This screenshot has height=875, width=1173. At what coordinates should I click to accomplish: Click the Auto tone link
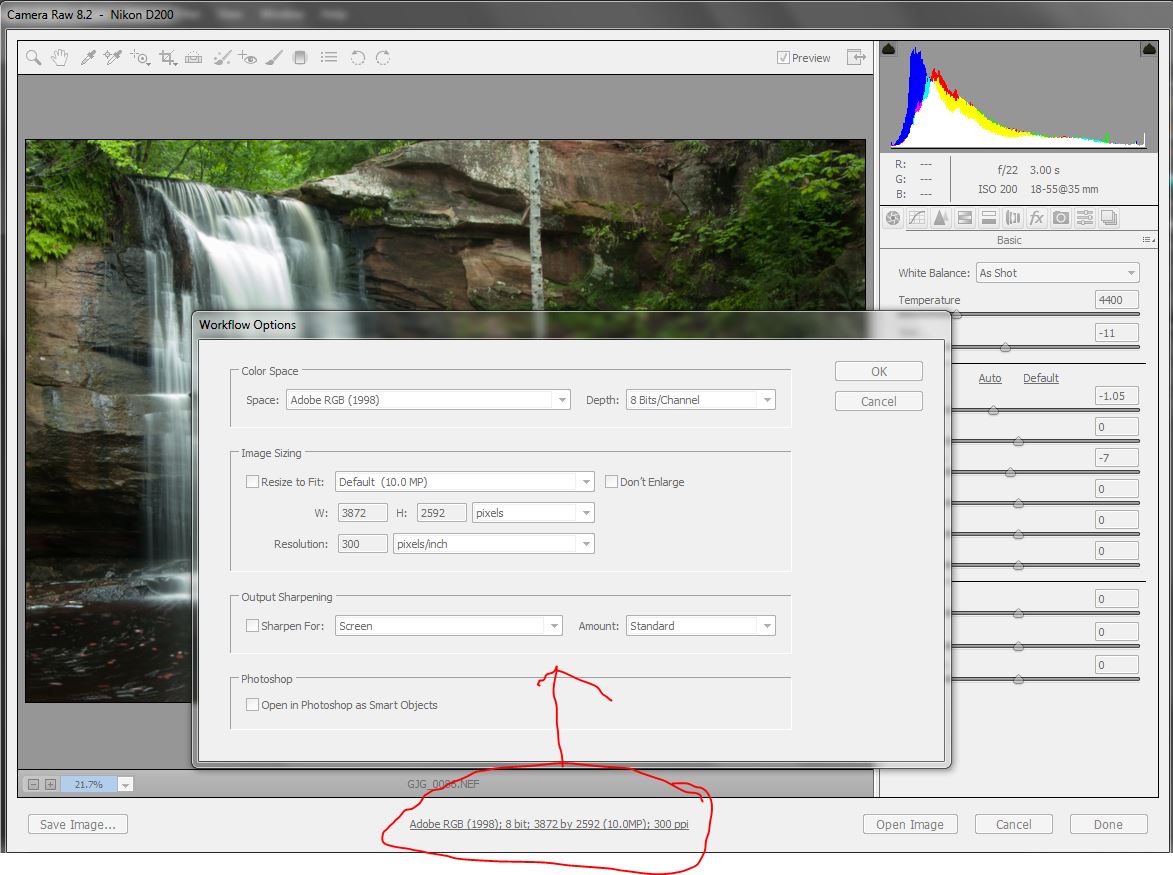click(990, 378)
